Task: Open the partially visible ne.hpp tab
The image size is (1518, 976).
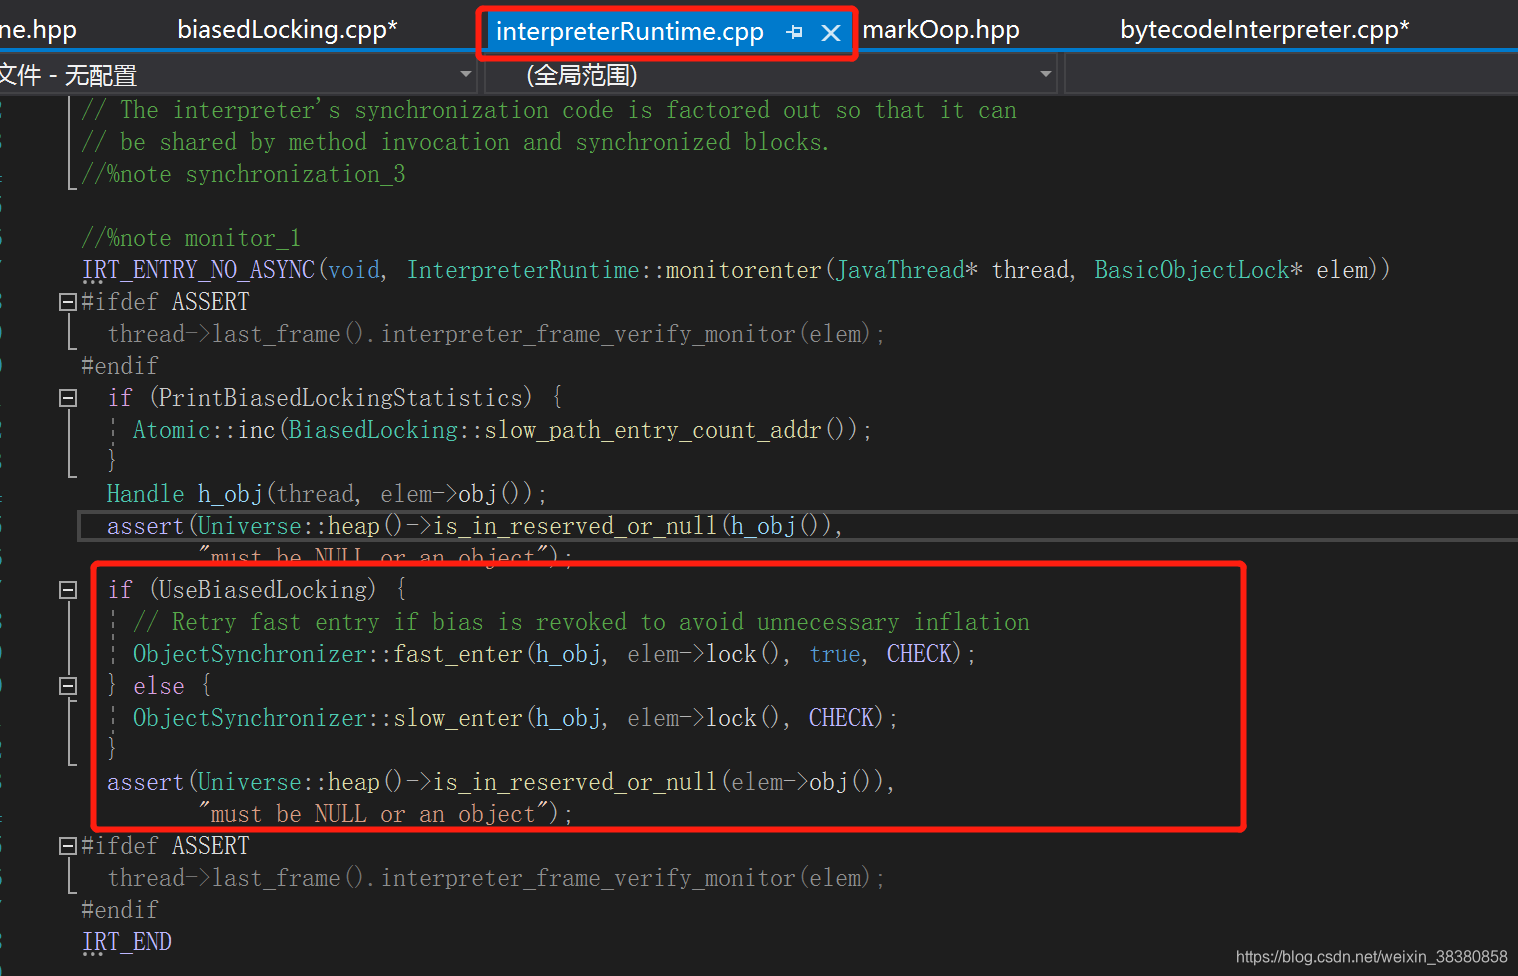Action: click(x=38, y=30)
